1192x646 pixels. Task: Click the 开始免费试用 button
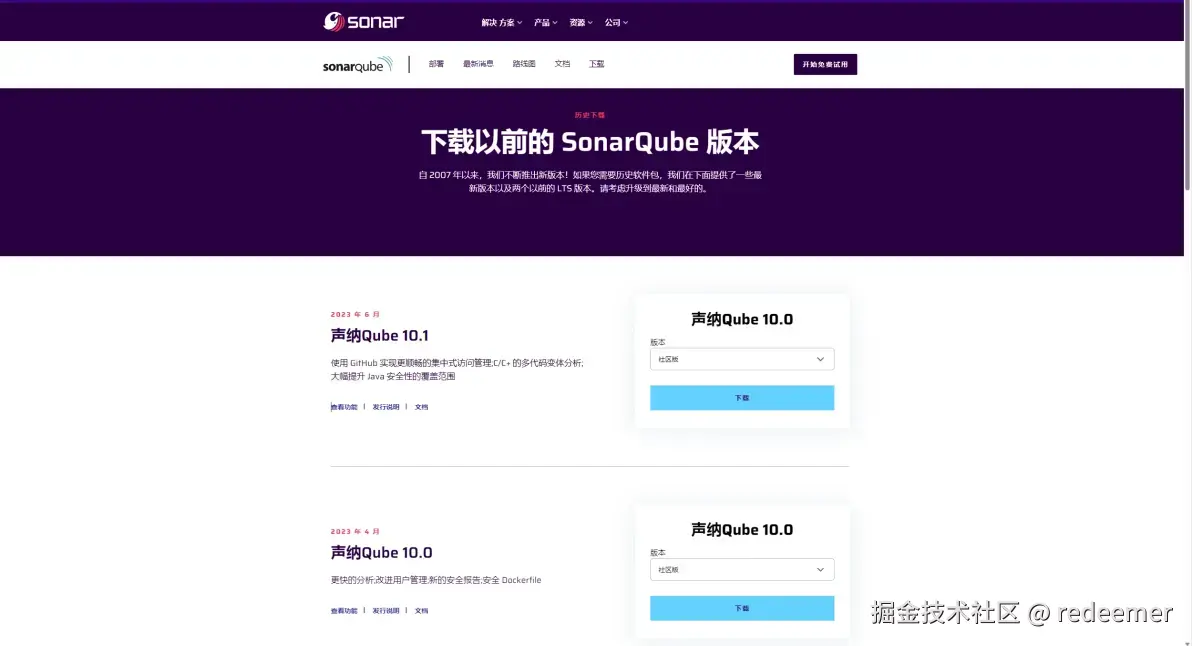(825, 65)
